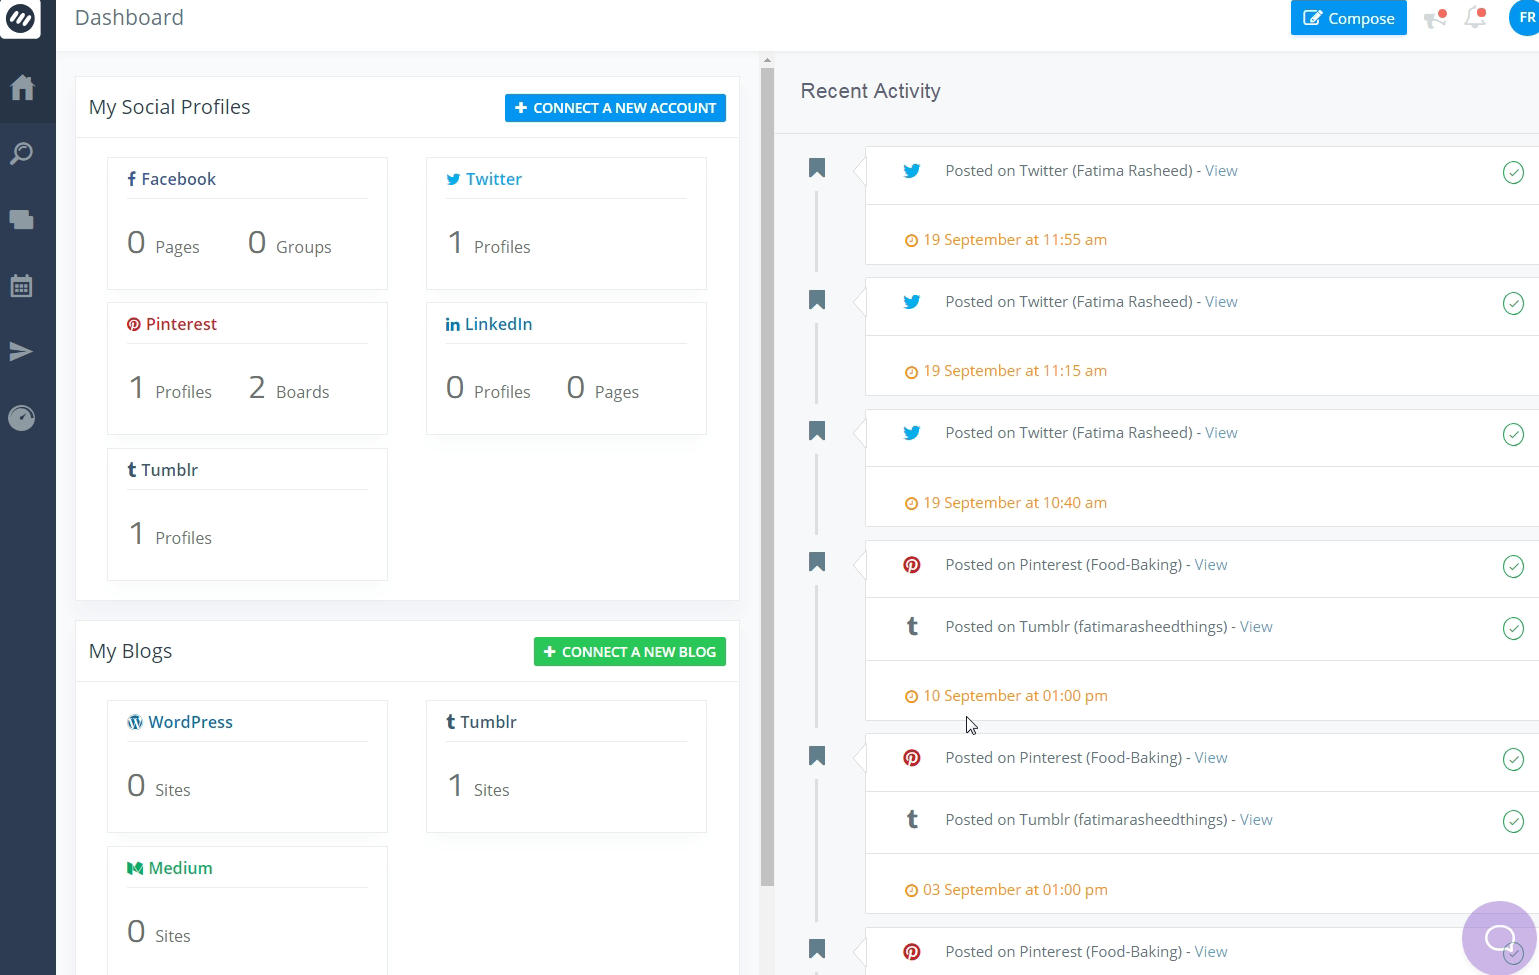
Task: Open the Publish paper plane icon
Action: (x=22, y=352)
